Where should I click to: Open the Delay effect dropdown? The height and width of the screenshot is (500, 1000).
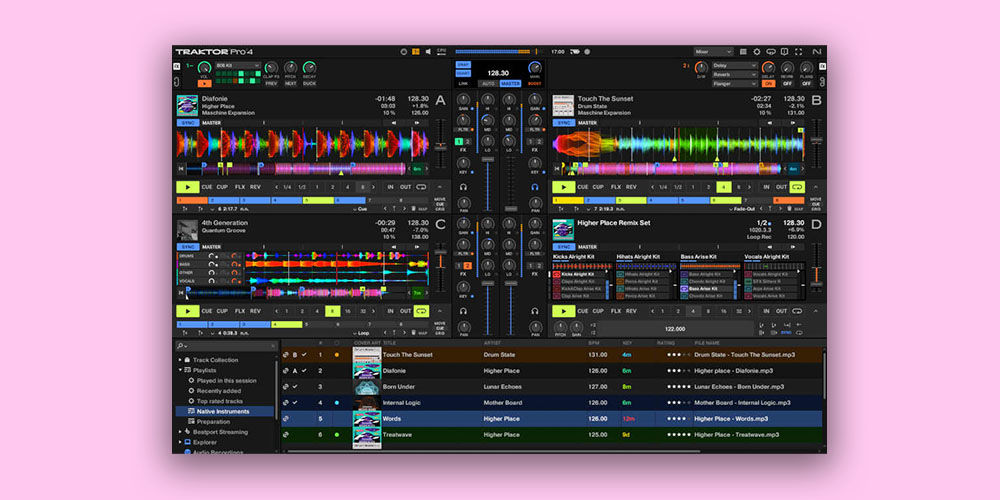coord(735,65)
